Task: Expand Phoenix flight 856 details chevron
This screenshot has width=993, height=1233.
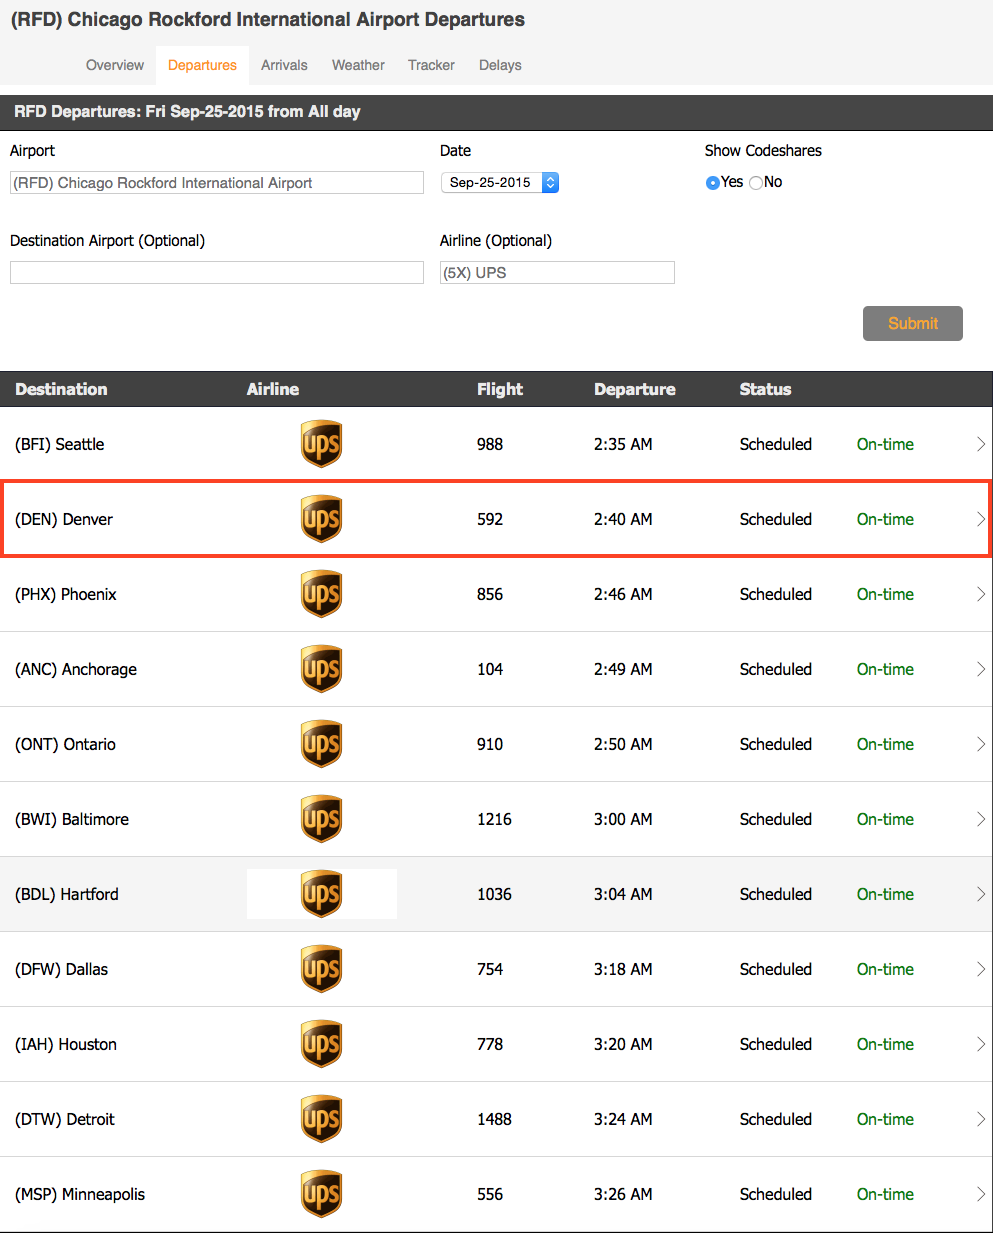Action: pos(980,594)
